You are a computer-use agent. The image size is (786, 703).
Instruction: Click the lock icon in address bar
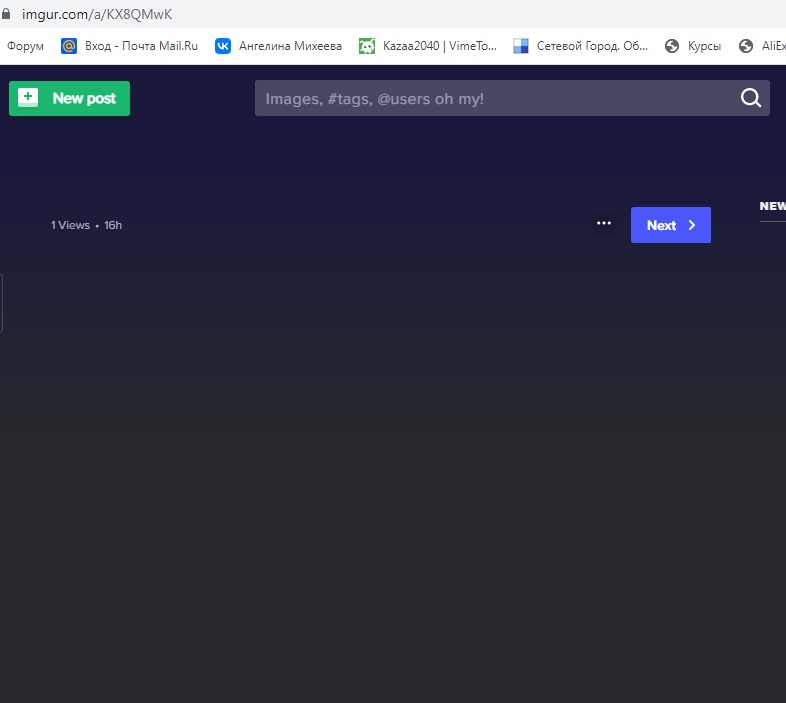(7, 14)
